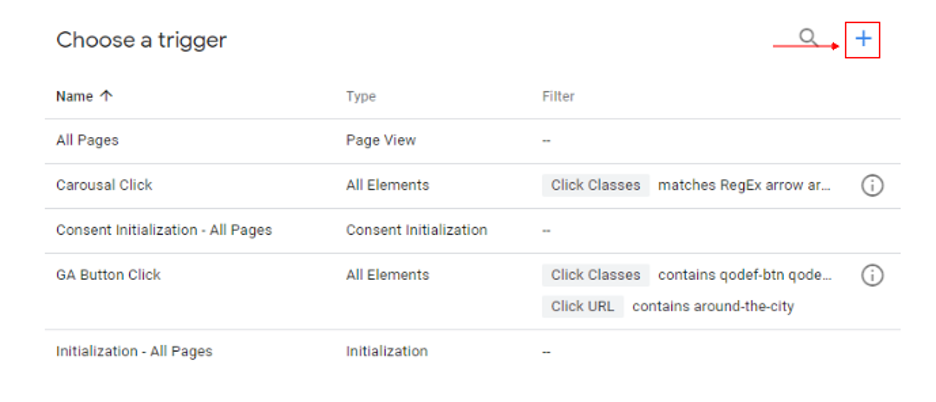Click the Type column header
Screen dimensions: 936x402
(361, 97)
